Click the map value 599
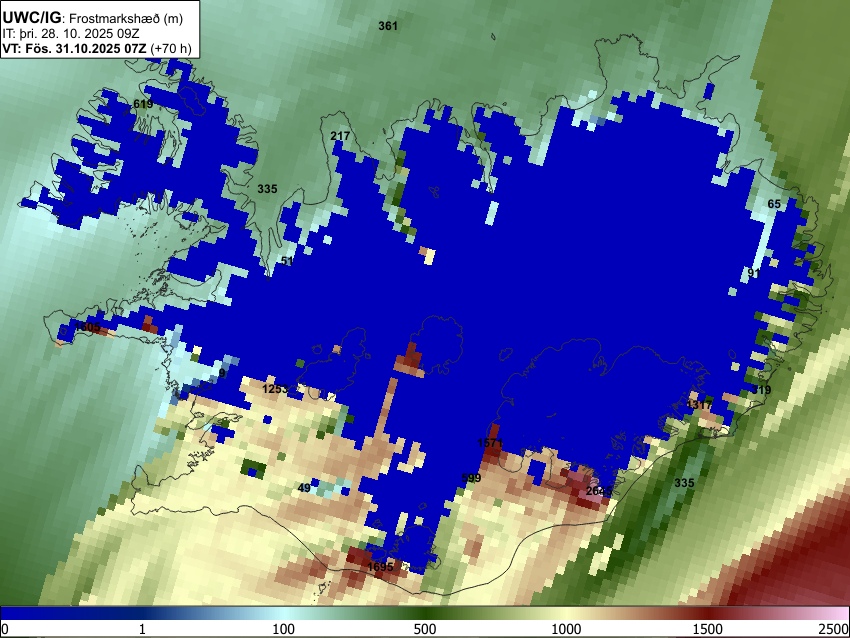 click(x=471, y=478)
